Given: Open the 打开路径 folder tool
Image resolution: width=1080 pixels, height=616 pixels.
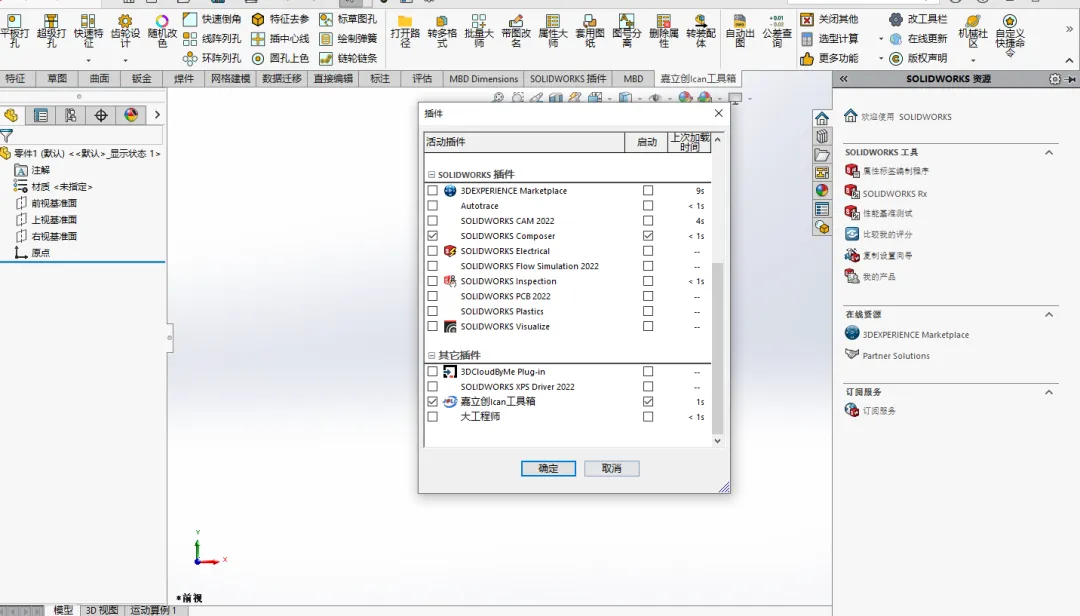Looking at the screenshot, I should [x=405, y=31].
